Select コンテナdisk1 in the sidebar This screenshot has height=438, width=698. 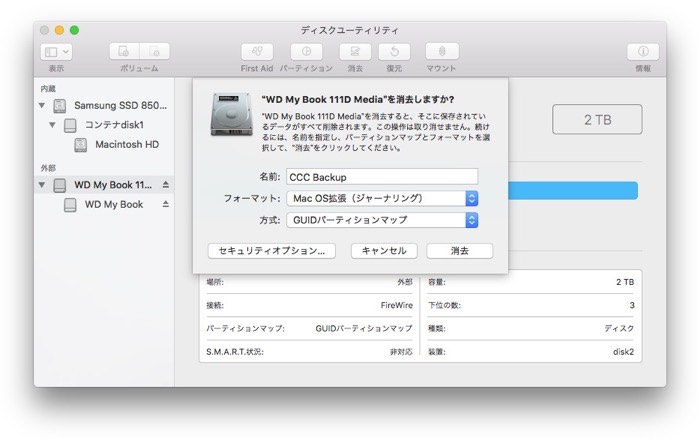(x=114, y=125)
